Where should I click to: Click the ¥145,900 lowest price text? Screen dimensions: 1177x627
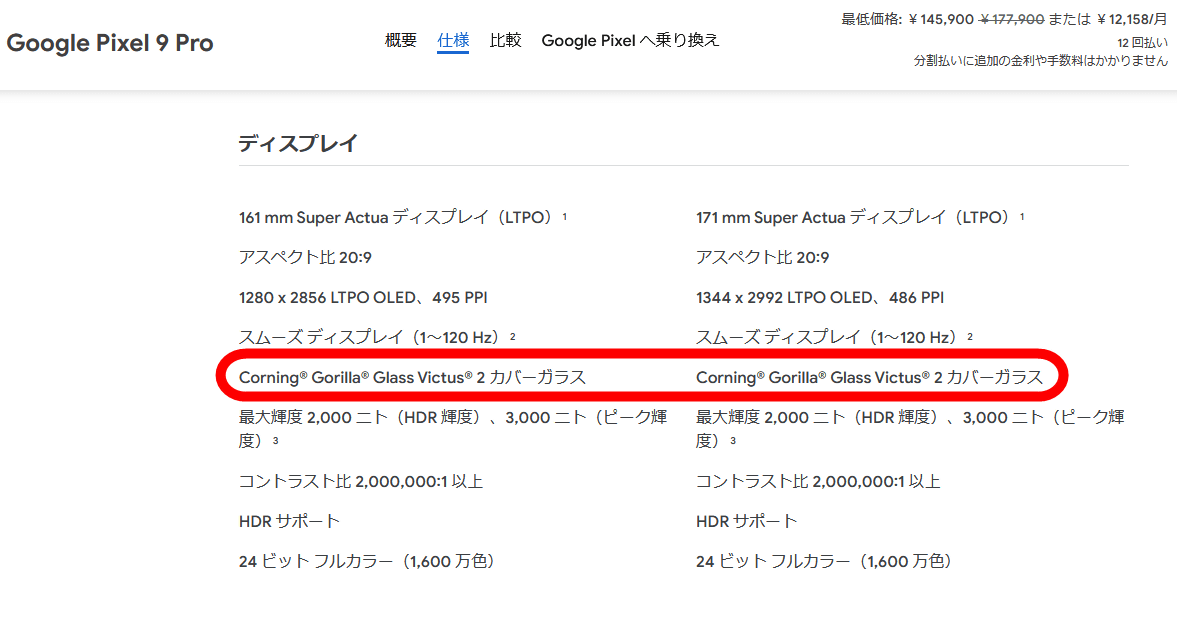(x=941, y=20)
